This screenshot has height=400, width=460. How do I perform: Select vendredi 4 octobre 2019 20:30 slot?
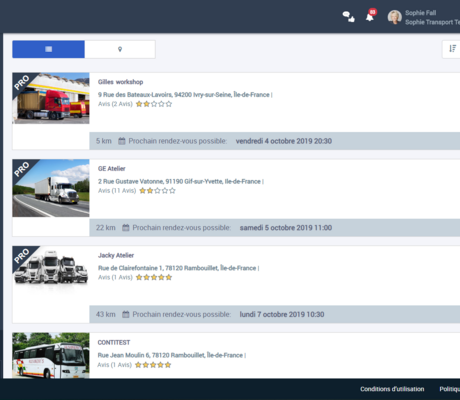click(284, 141)
